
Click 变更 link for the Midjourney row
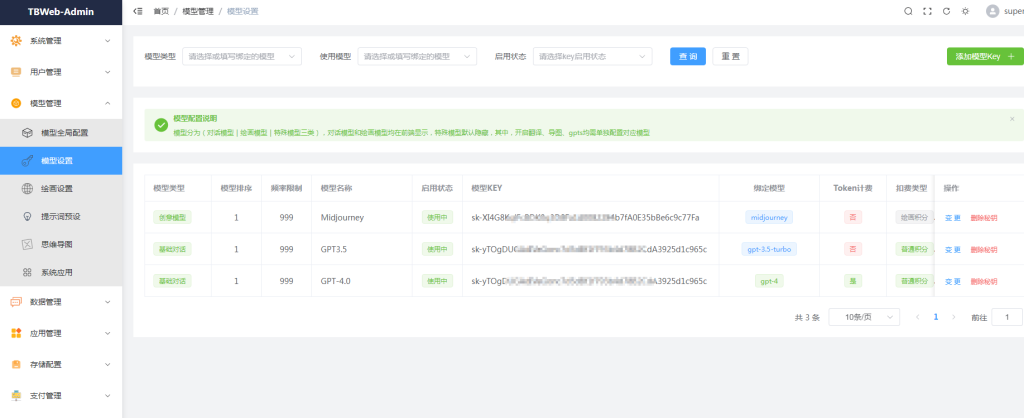click(952, 218)
